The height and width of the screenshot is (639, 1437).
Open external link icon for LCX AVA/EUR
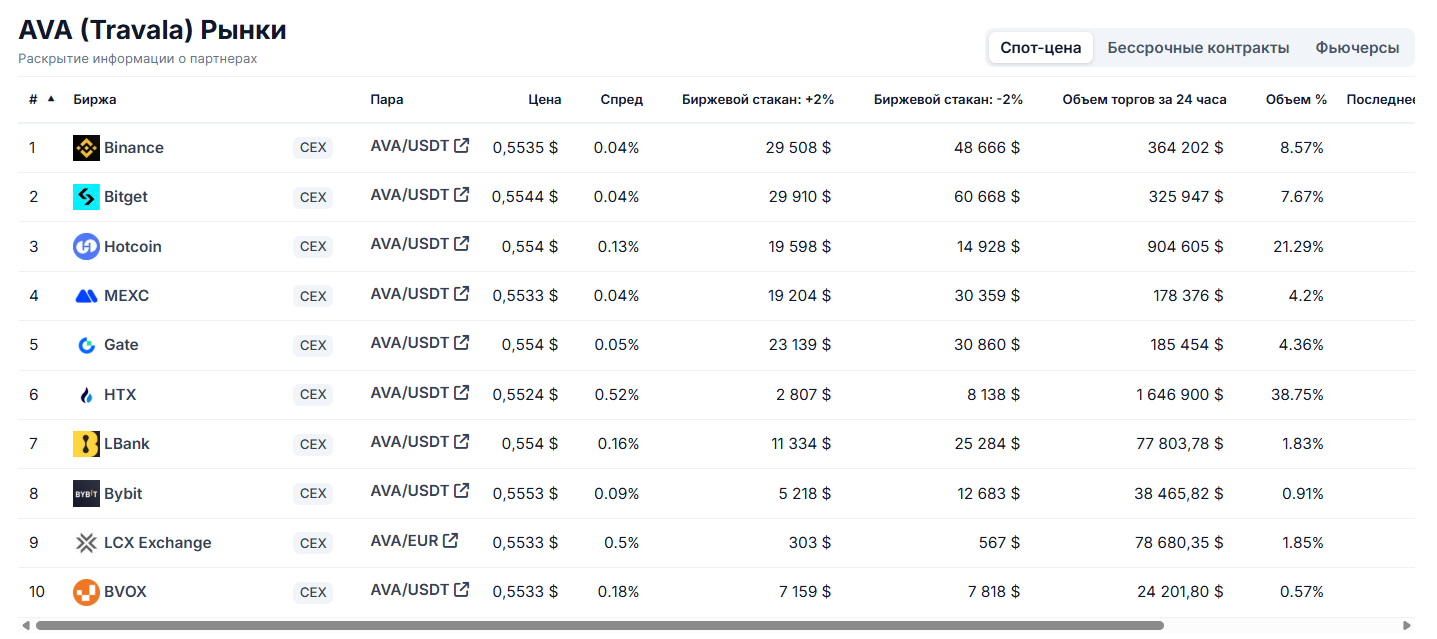451,541
